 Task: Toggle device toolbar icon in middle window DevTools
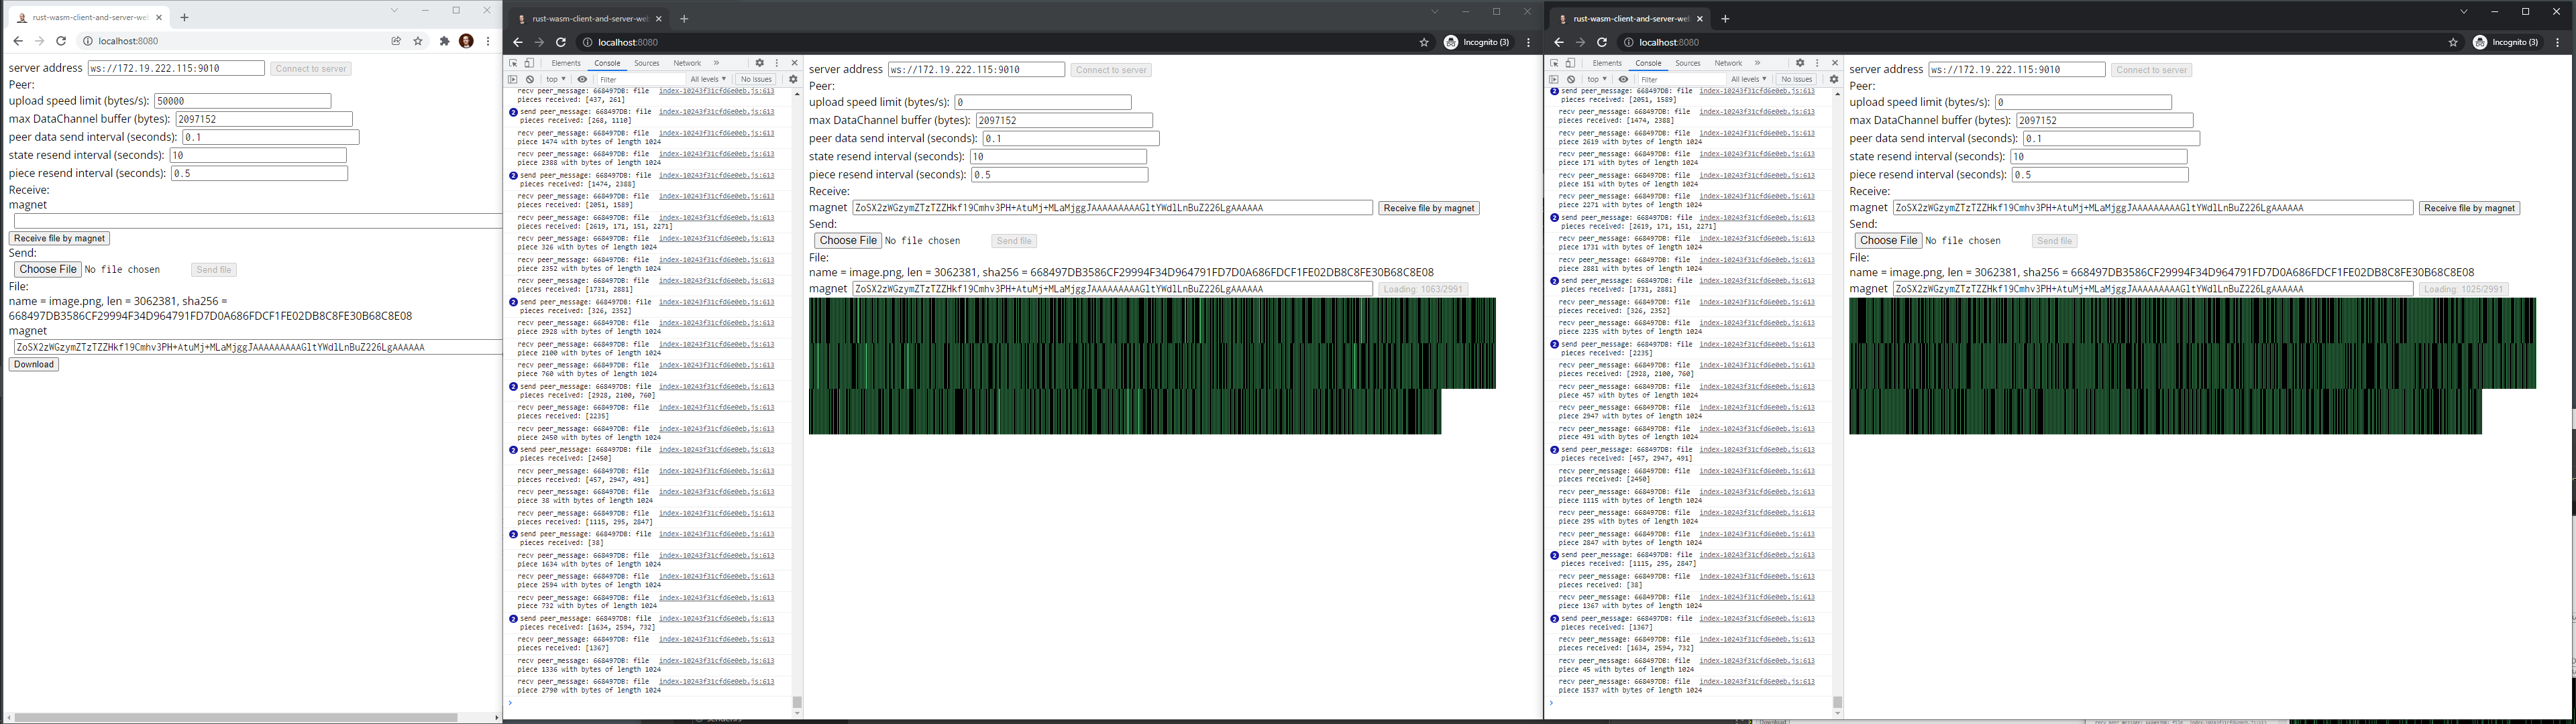click(530, 63)
